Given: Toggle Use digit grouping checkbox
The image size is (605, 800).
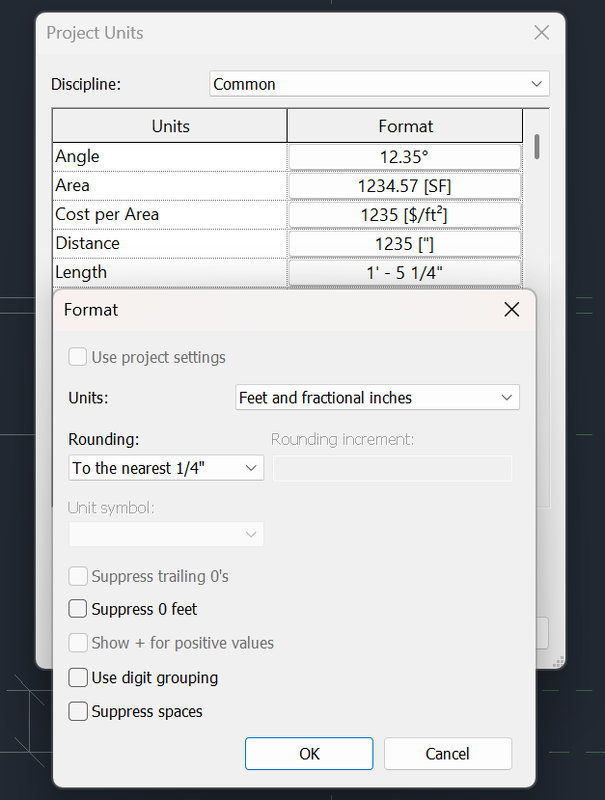Looking at the screenshot, I should [x=78, y=678].
